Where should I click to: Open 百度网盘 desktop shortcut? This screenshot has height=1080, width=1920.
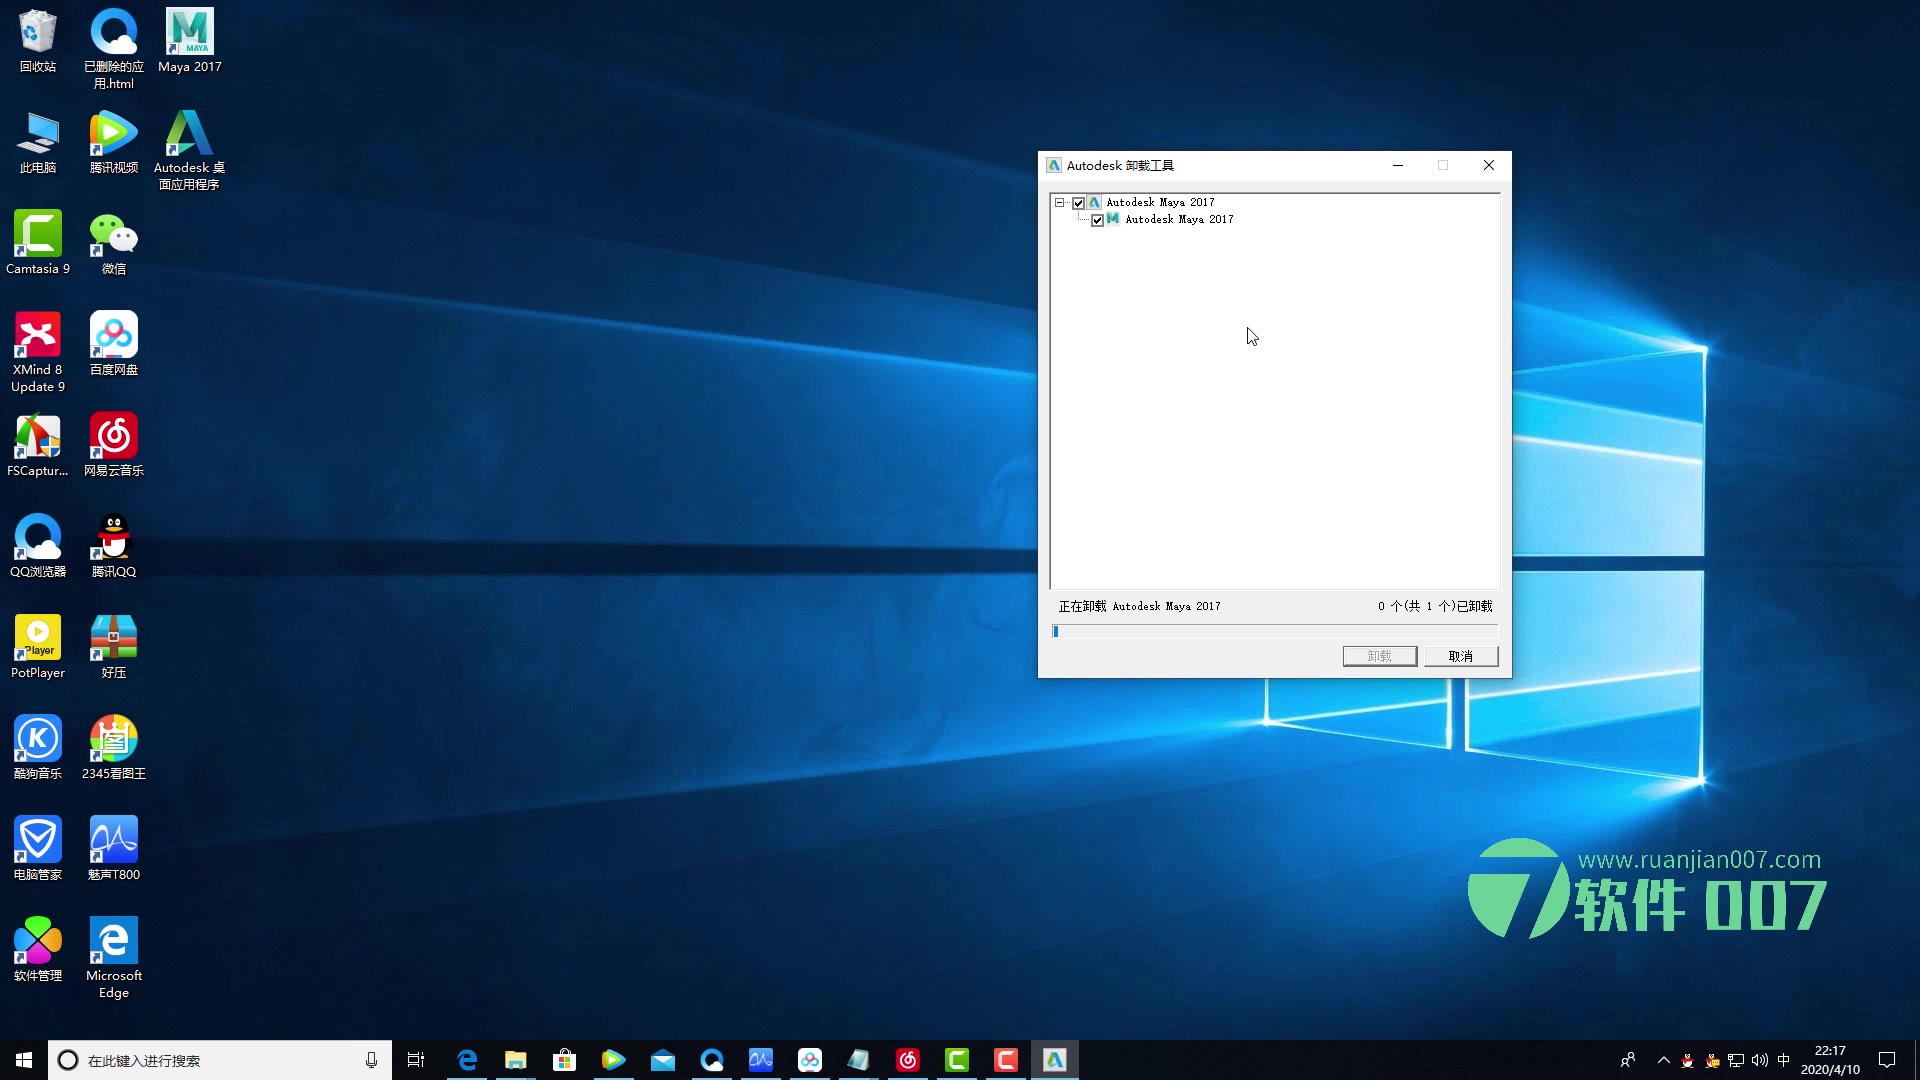[x=114, y=344]
